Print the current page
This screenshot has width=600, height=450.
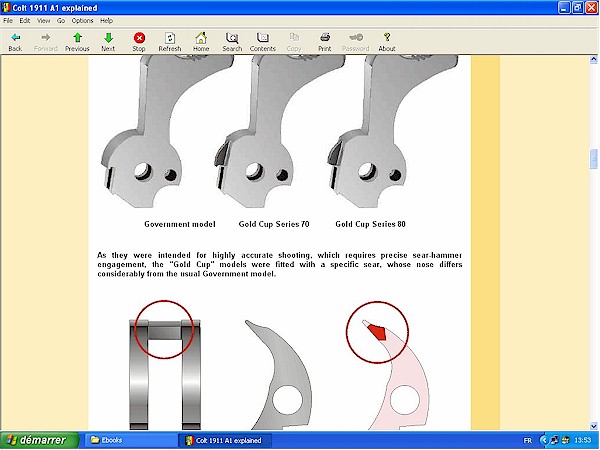pos(324,42)
